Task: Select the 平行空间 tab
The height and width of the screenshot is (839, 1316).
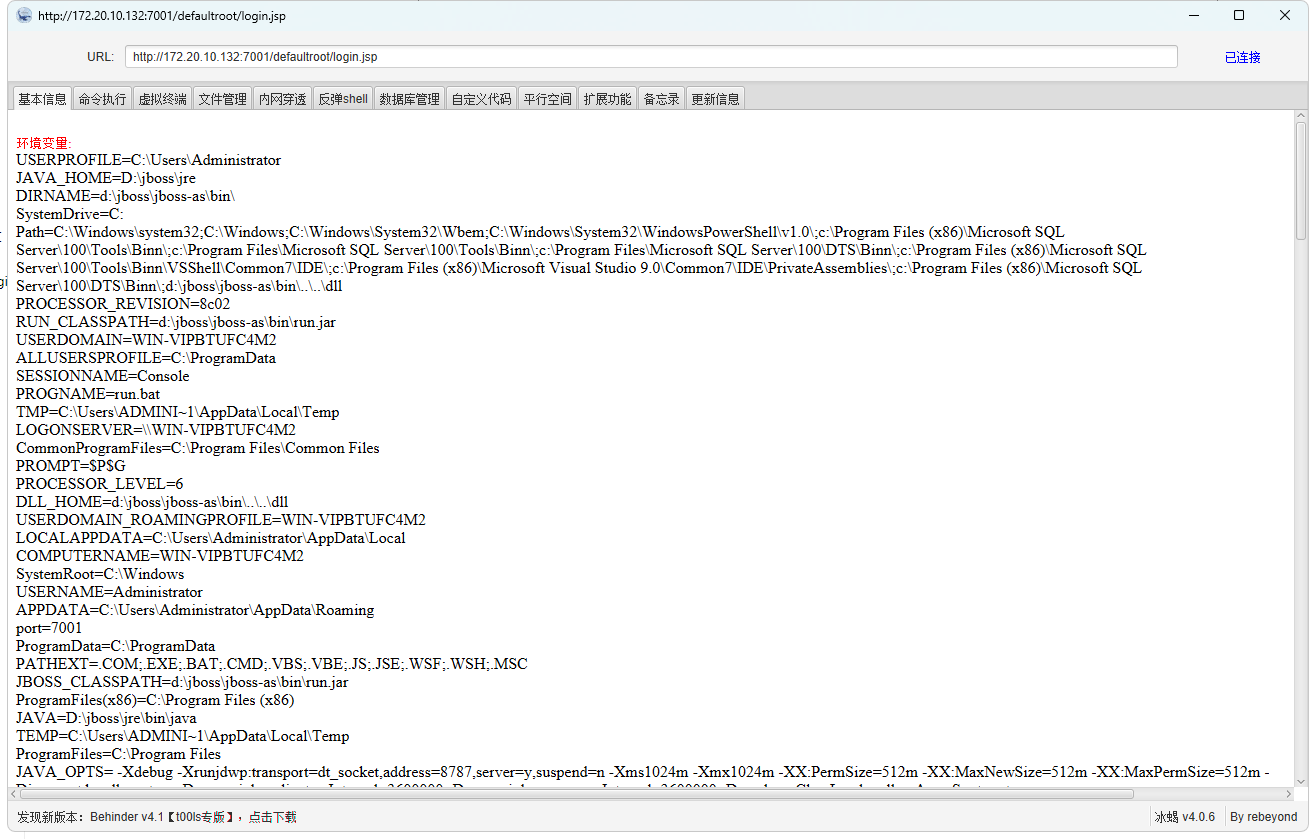Action: (x=547, y=99)
